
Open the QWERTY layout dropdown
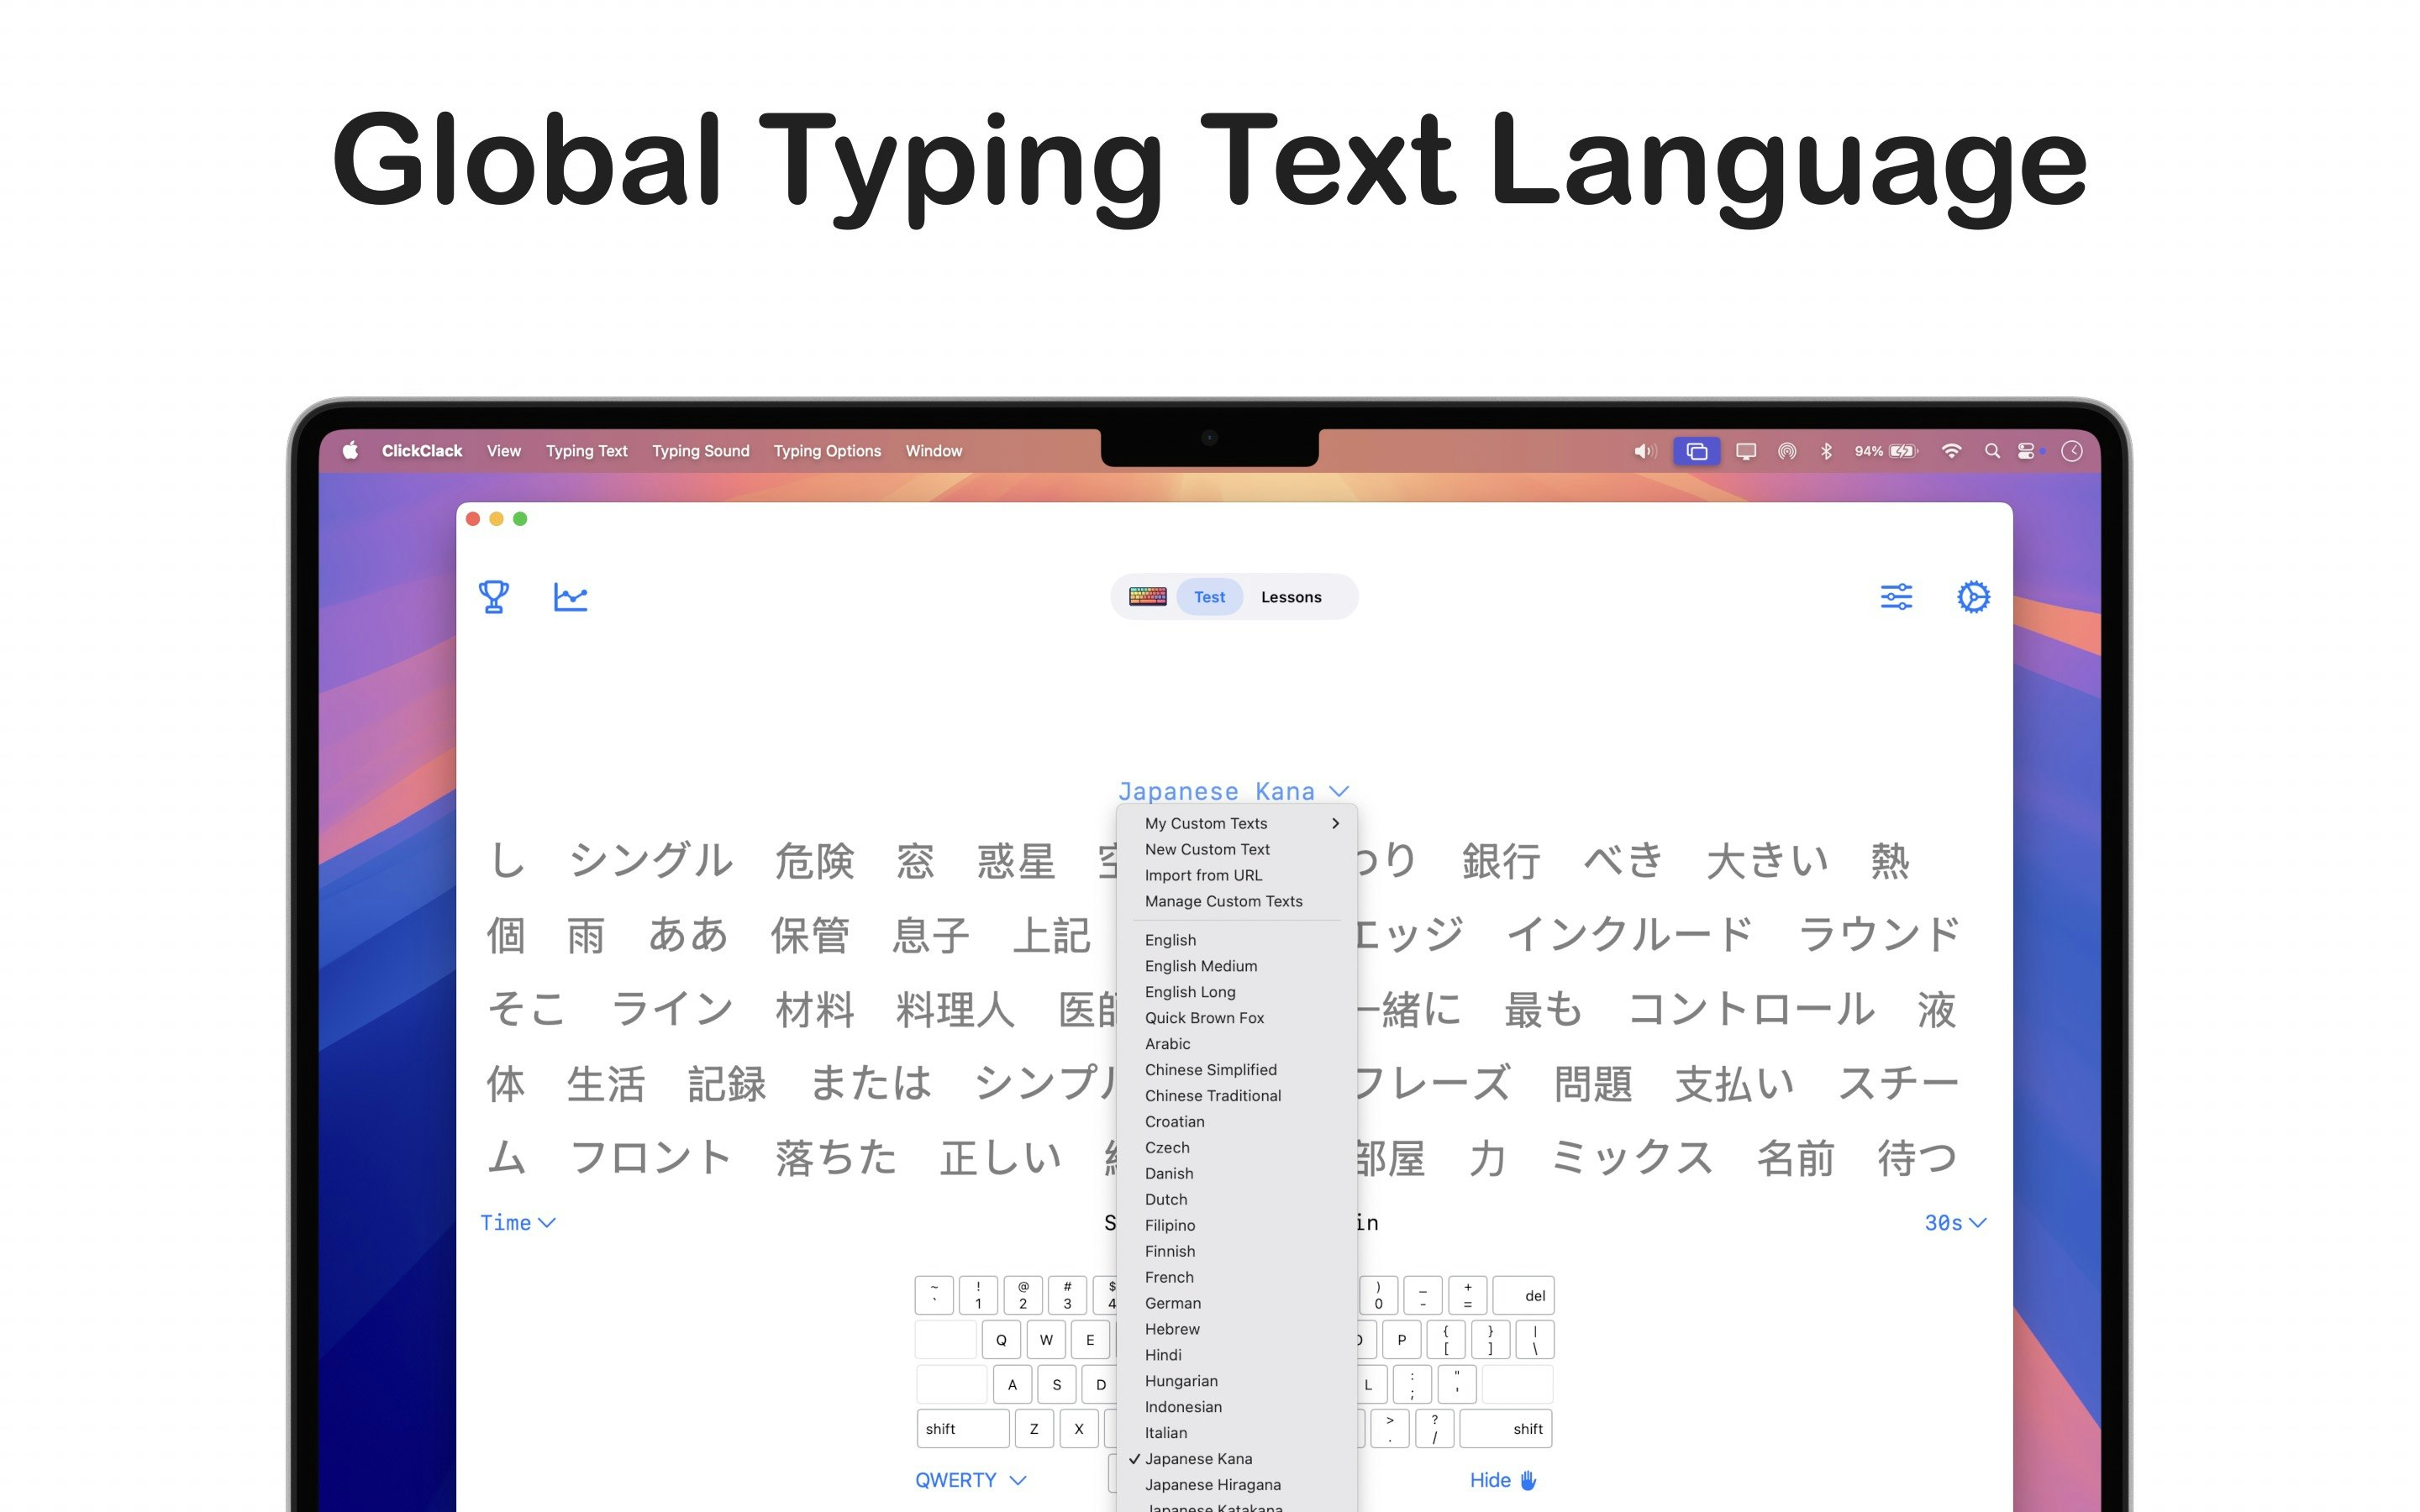(x=971, y=1480)
